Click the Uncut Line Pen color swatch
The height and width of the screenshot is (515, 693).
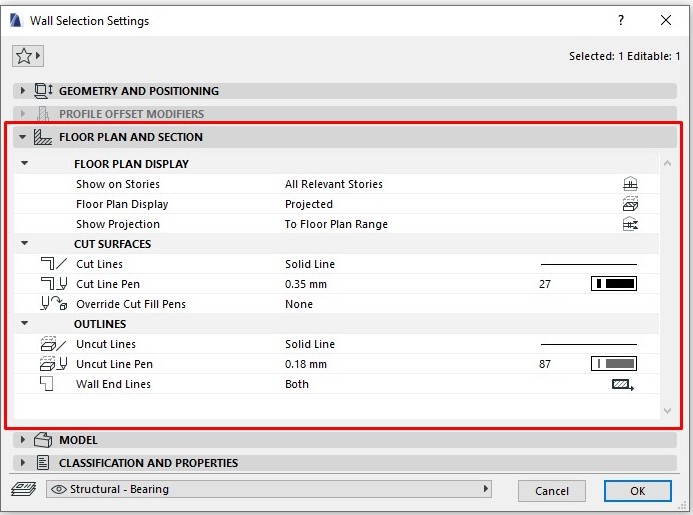[614, 364]
